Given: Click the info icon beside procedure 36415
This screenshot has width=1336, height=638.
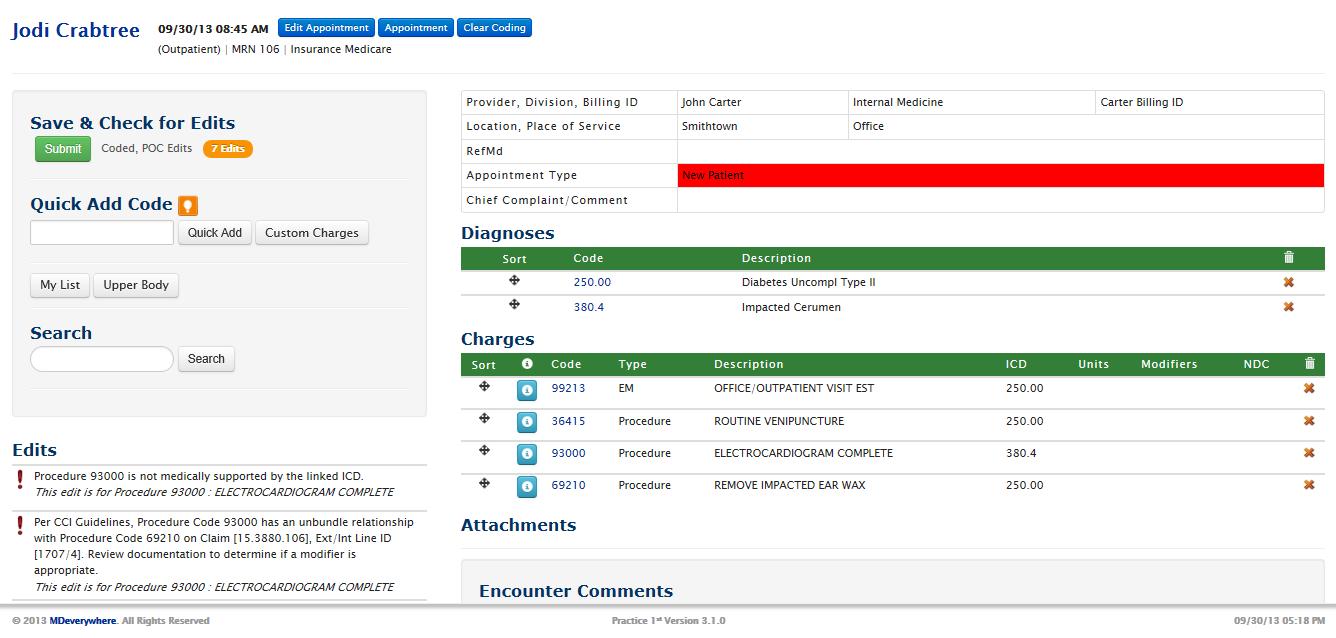Looking at the screenshot, I should (527, 422).
